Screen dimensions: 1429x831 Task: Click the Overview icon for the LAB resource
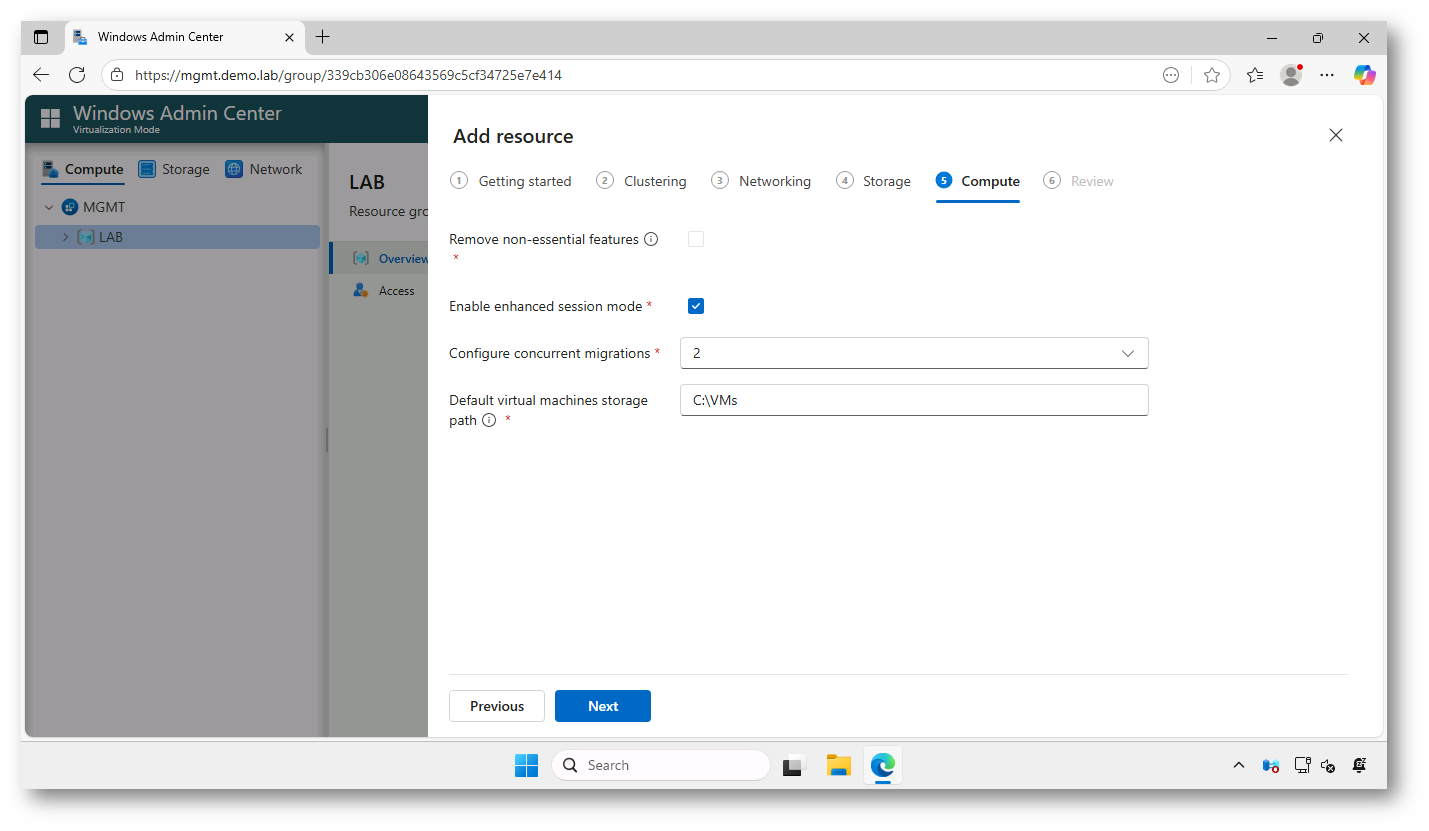coord(361,258)
